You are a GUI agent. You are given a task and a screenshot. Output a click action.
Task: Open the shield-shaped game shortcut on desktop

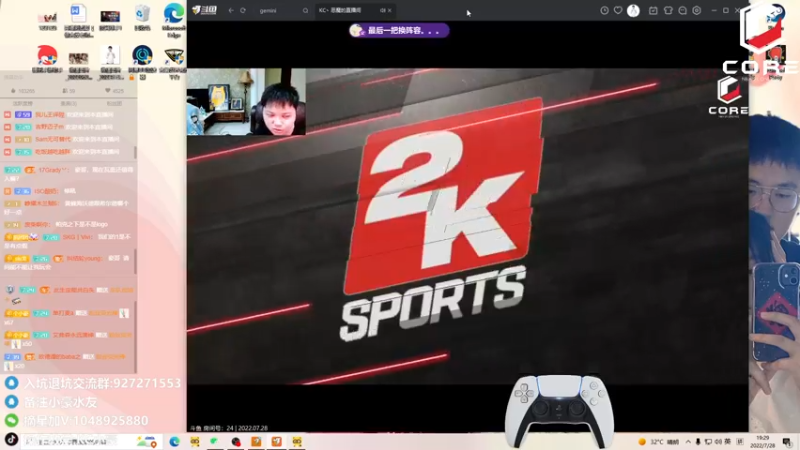[x=174, y=62]
